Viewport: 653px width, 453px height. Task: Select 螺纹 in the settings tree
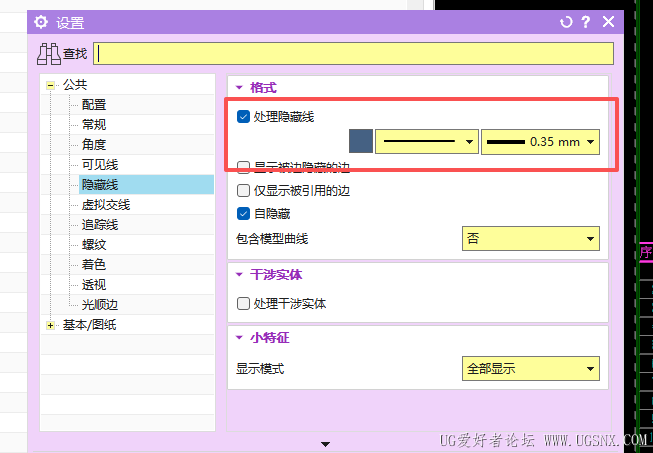click(x=94, y=244)
